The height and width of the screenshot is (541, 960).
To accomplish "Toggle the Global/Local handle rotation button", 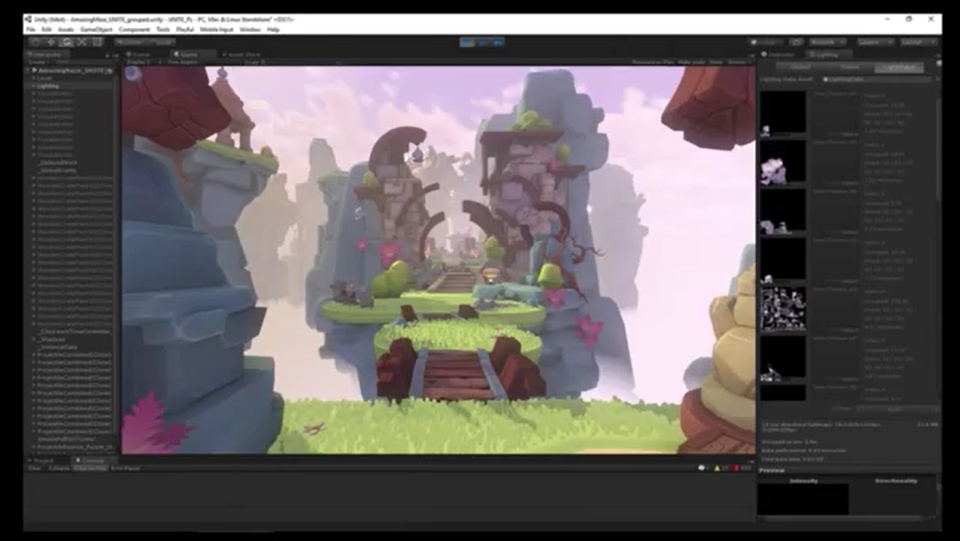I will pos(160,42).
